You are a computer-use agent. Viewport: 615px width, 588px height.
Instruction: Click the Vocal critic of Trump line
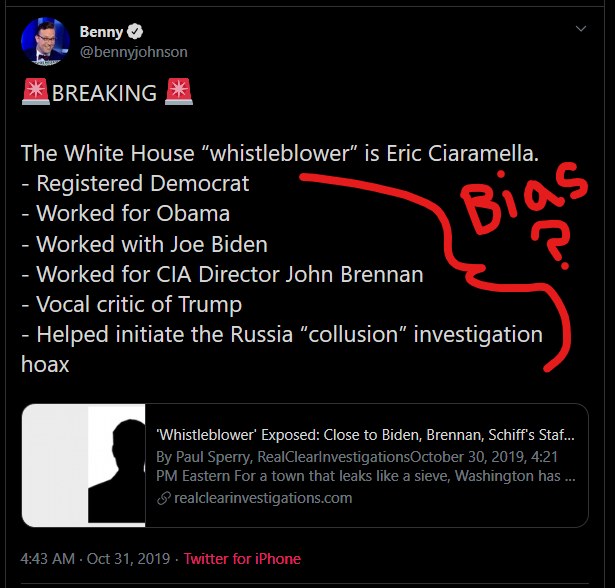click(x=131, y=304)
